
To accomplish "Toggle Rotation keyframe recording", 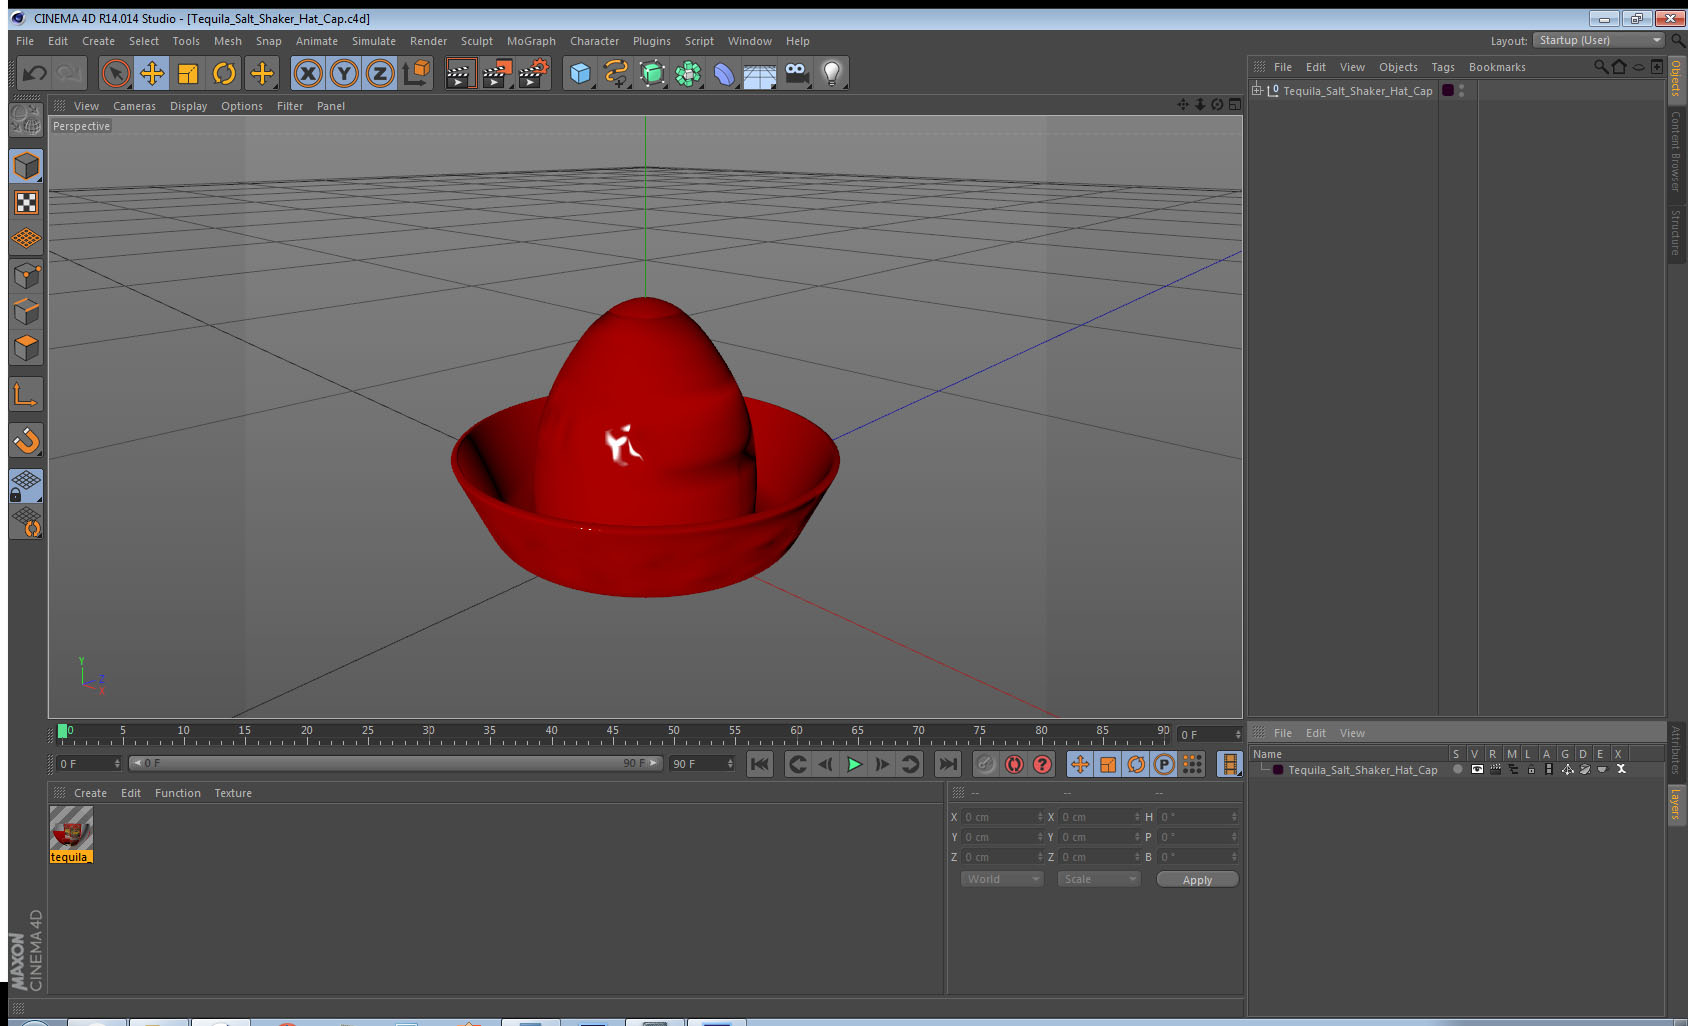I will click(1136, 764).
